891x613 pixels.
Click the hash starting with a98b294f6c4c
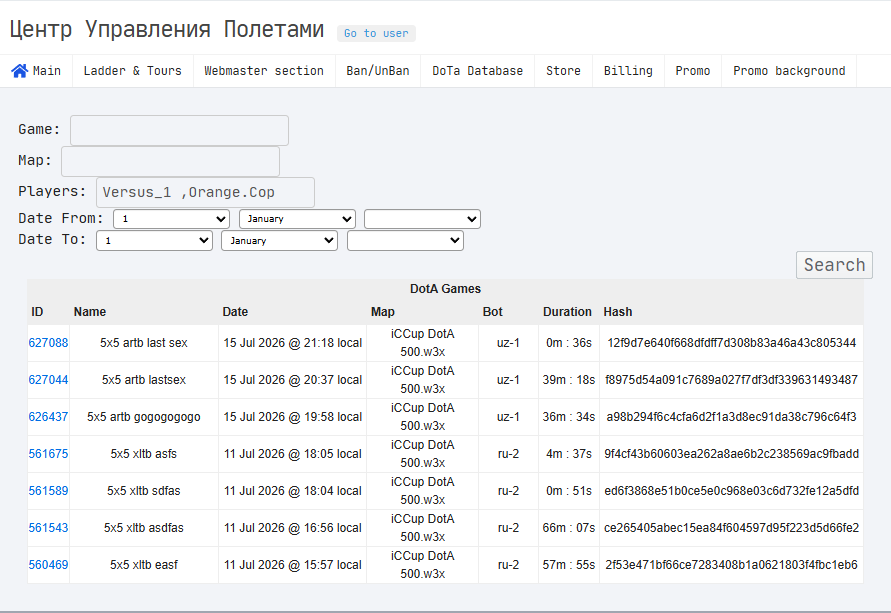coord(731,416)
